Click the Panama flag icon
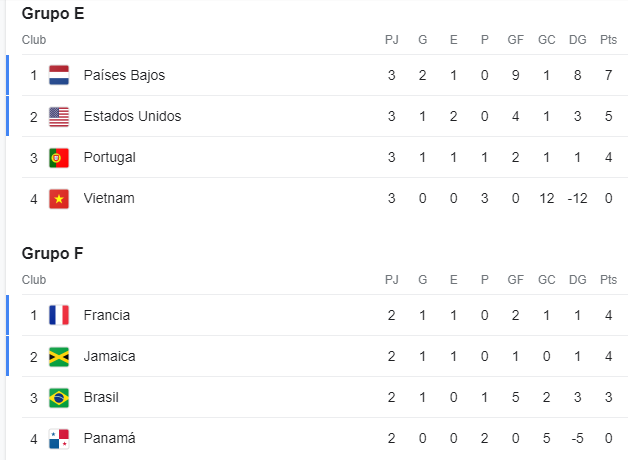This screenshot has width=628, height=460. pyautogui.click(x=59, y=439)
